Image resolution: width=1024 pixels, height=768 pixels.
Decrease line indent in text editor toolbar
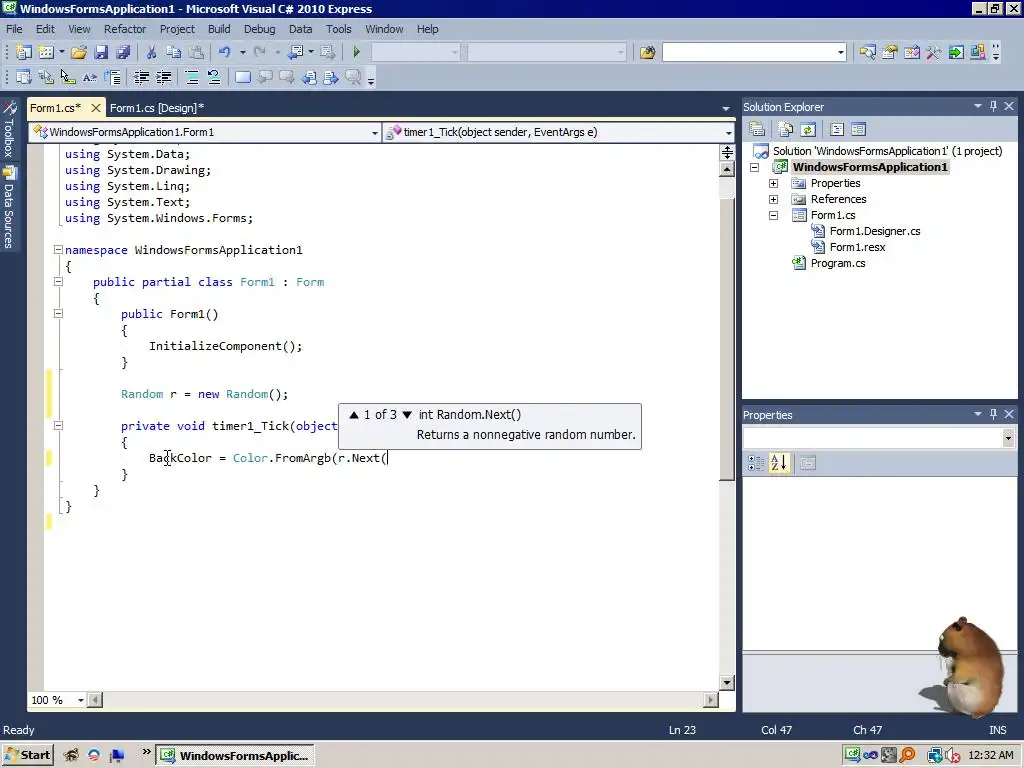(x=141, y=78)
